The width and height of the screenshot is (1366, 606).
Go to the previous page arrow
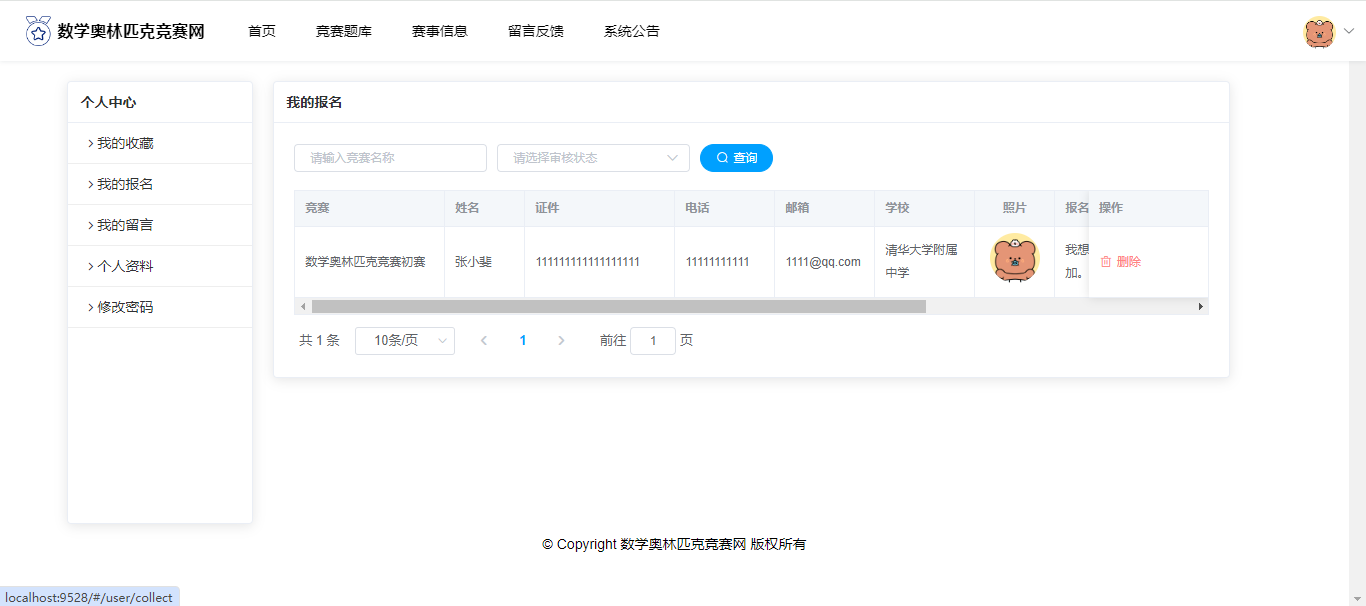pos(484,341)
